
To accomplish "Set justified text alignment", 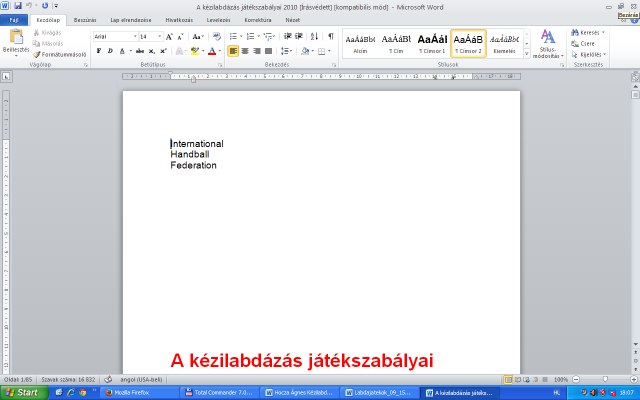I will [269, 51].
